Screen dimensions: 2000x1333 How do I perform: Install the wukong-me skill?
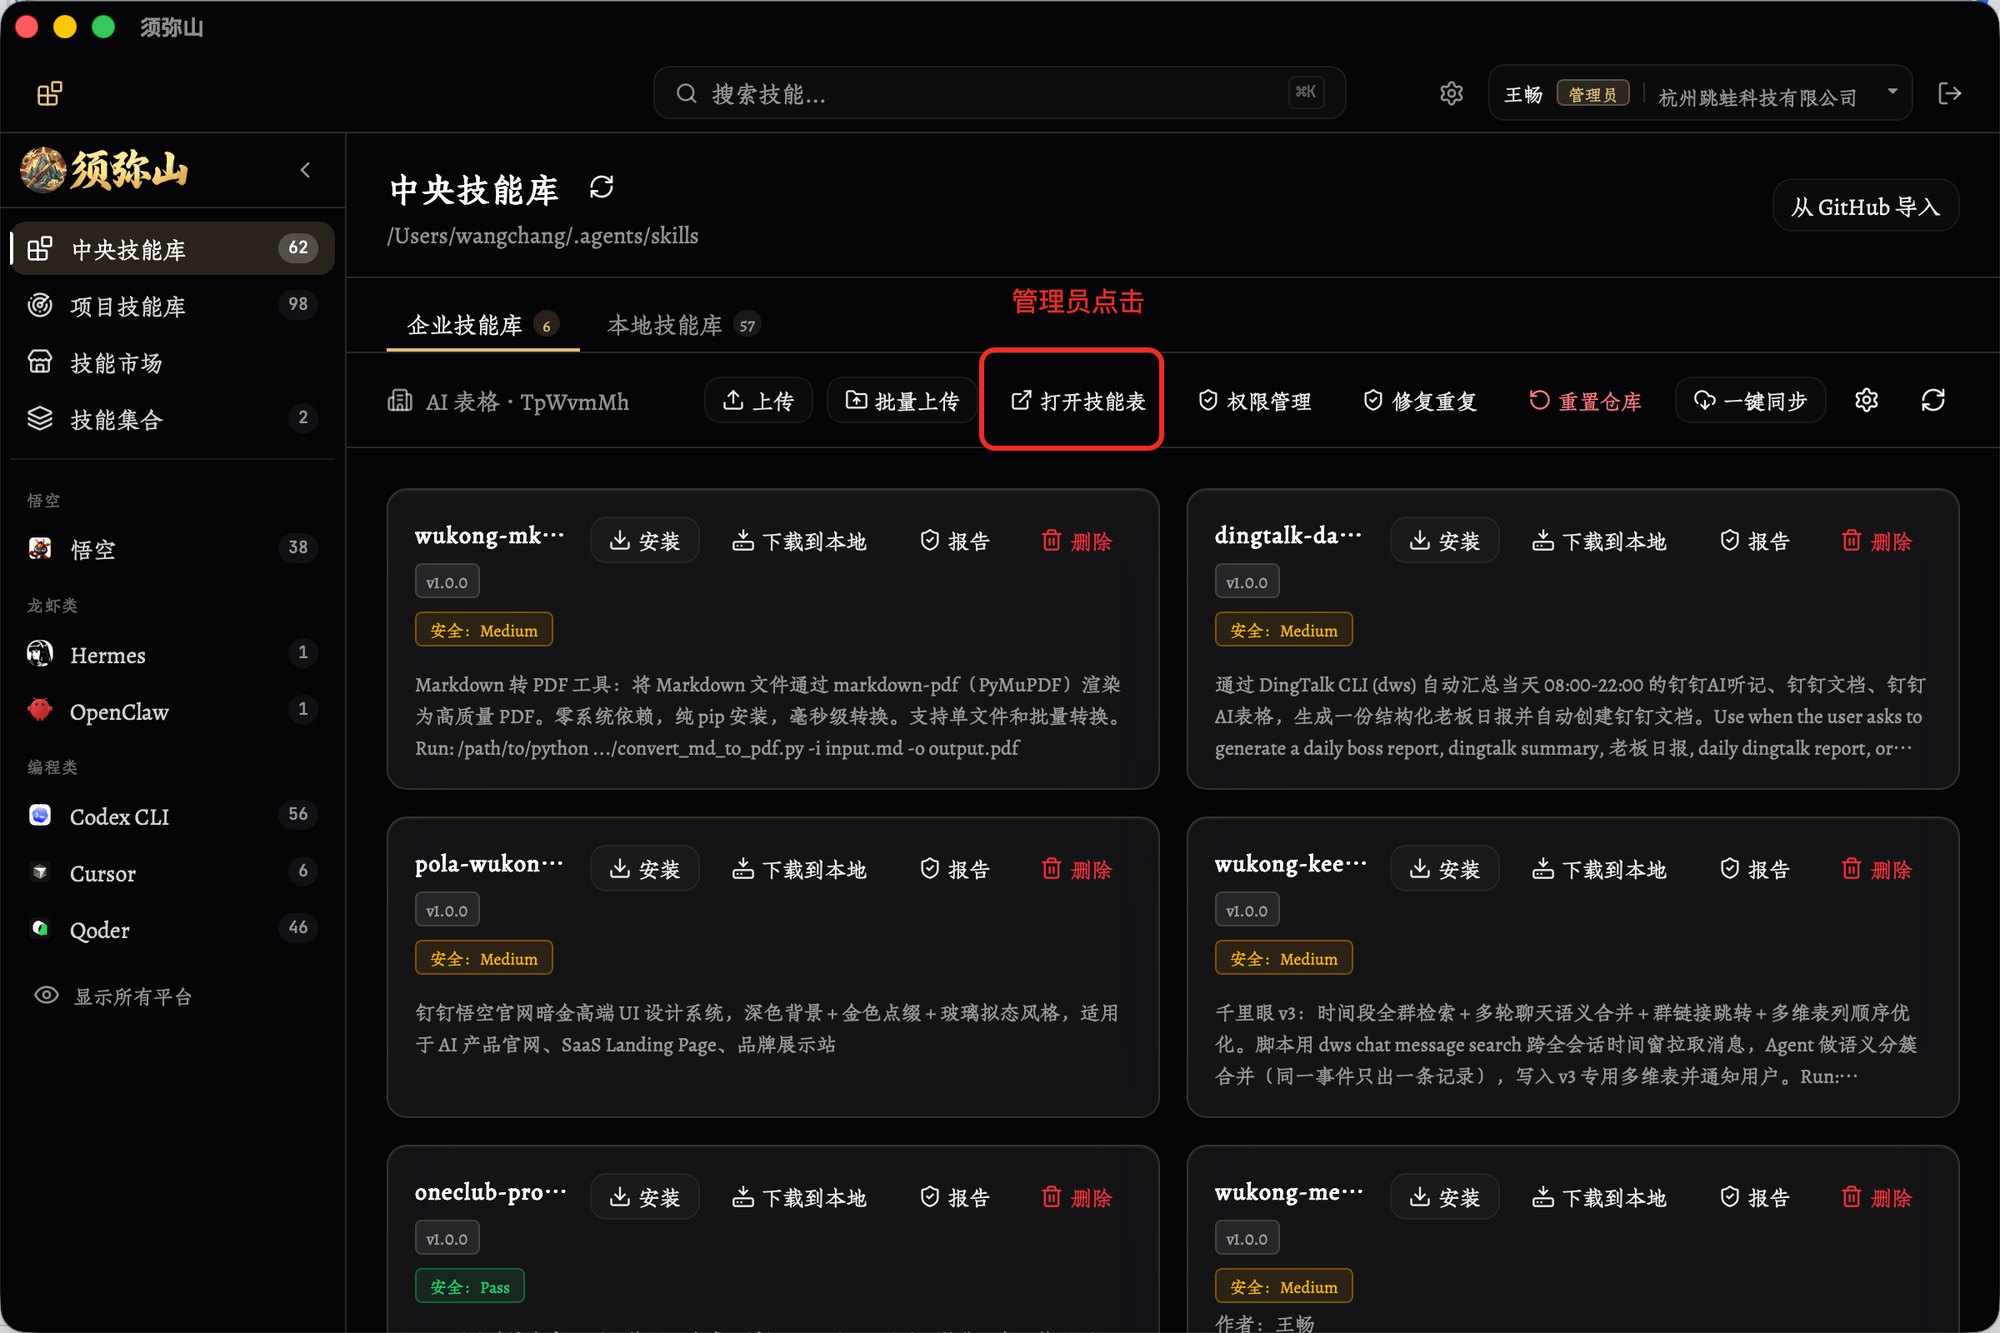[1444, 1197]
